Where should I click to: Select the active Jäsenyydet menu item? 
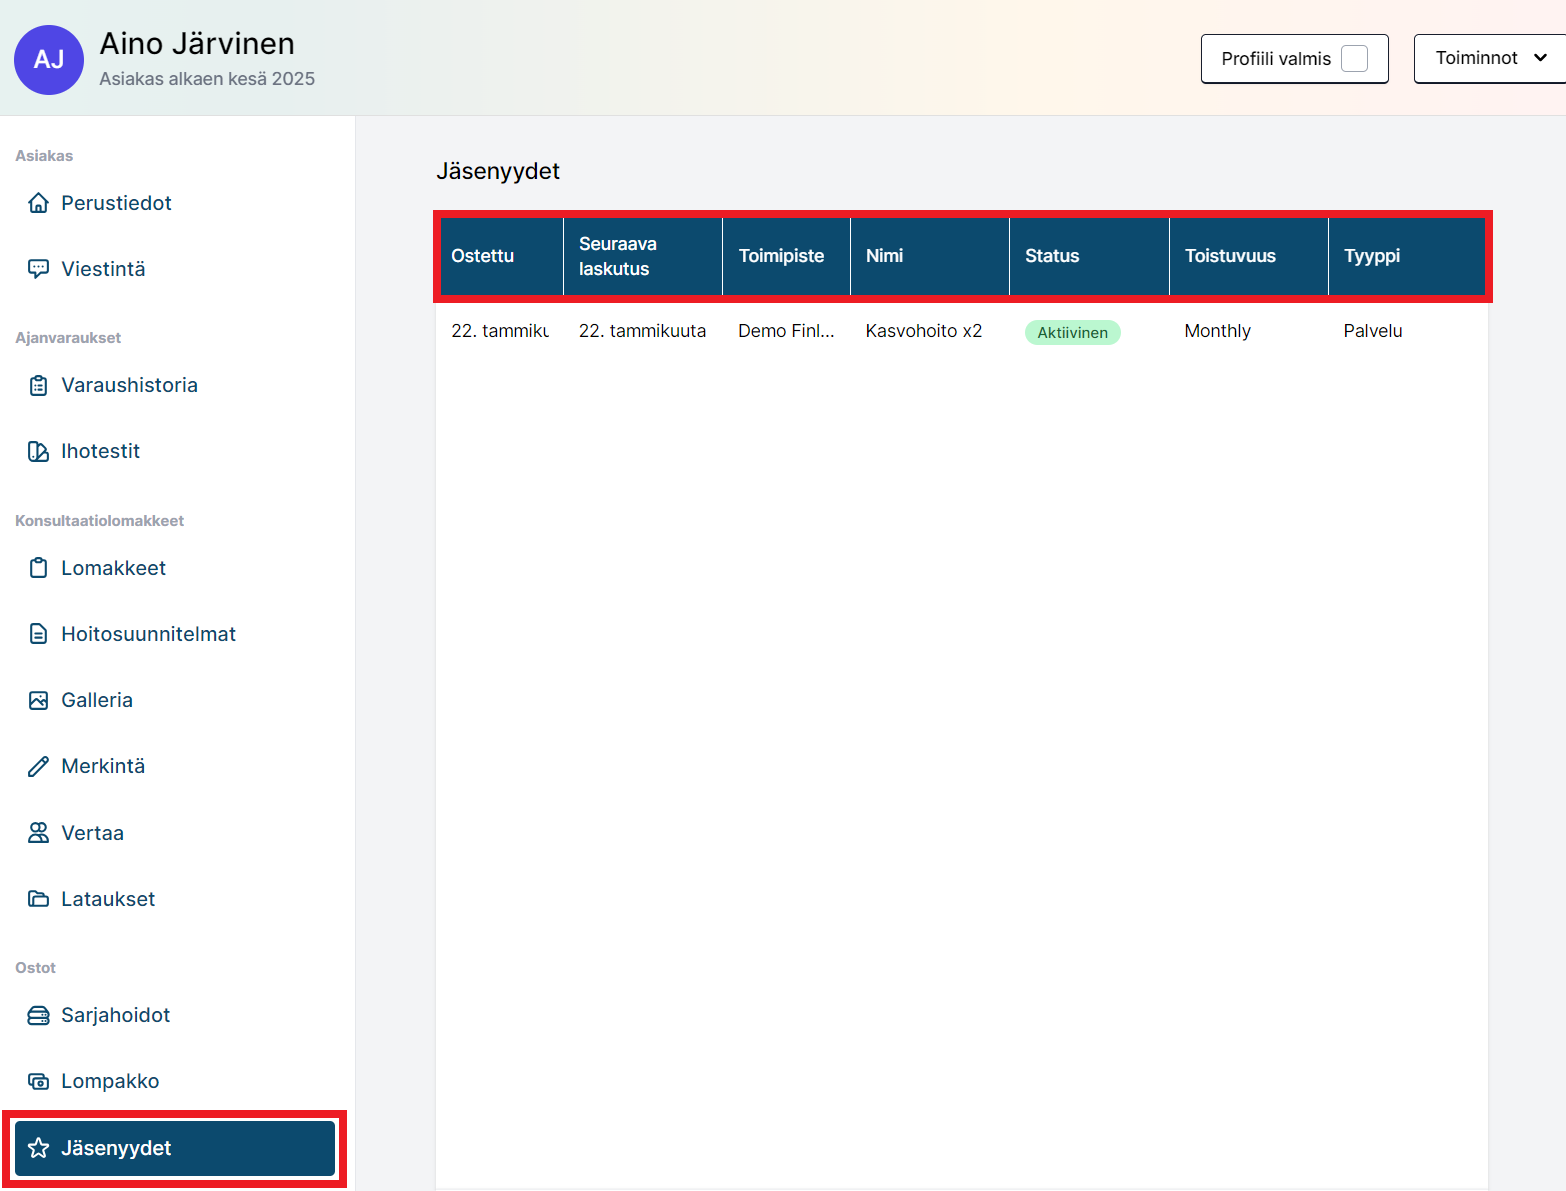[x=174, y=1148]
